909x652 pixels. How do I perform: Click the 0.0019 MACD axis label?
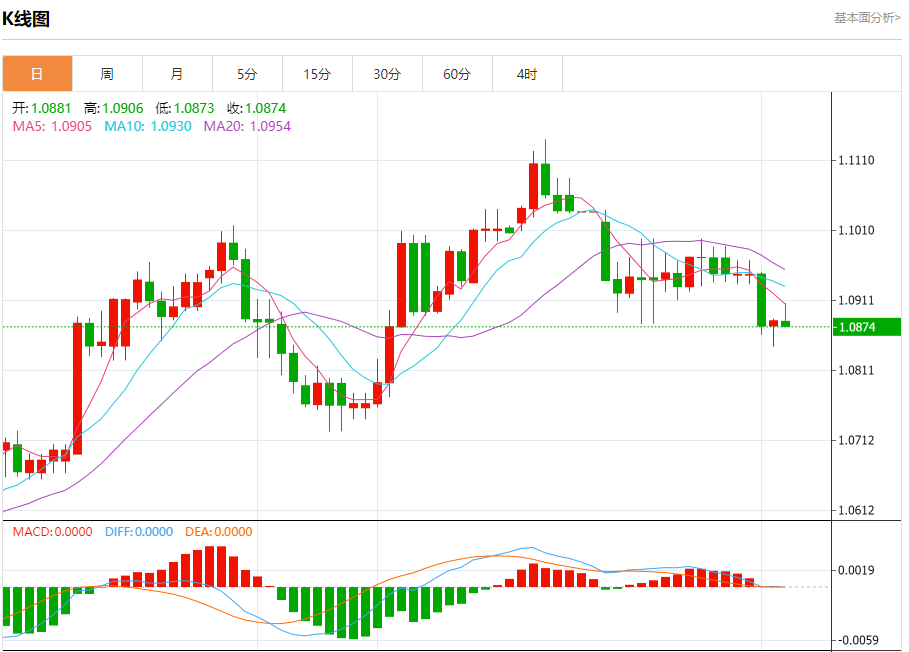tap(857, 570)
